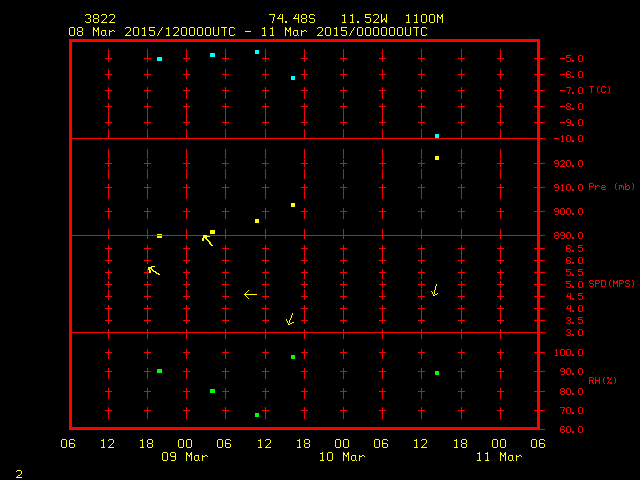This screenshot has width=640, height=480.
Task: Click the Pre (mb) pressure axis label
Action: click(x=611, y=187)
